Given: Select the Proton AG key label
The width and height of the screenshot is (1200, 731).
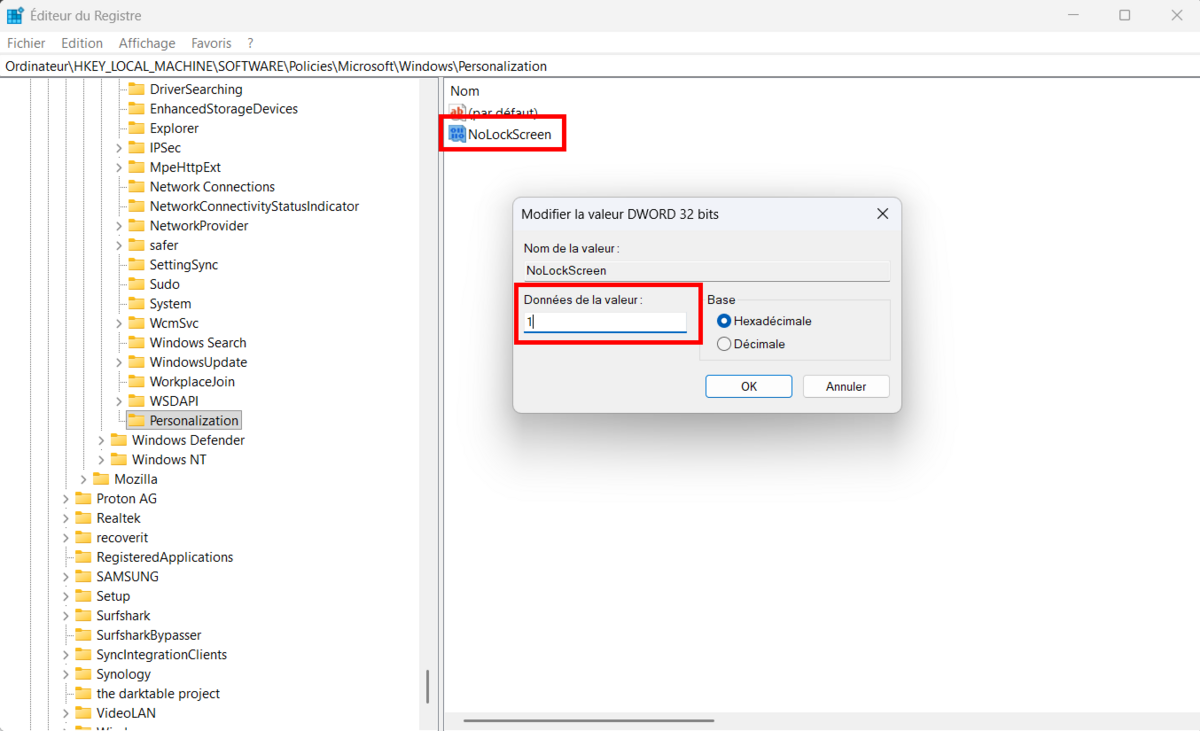Looking at the screenshot, I should (127, 499).
